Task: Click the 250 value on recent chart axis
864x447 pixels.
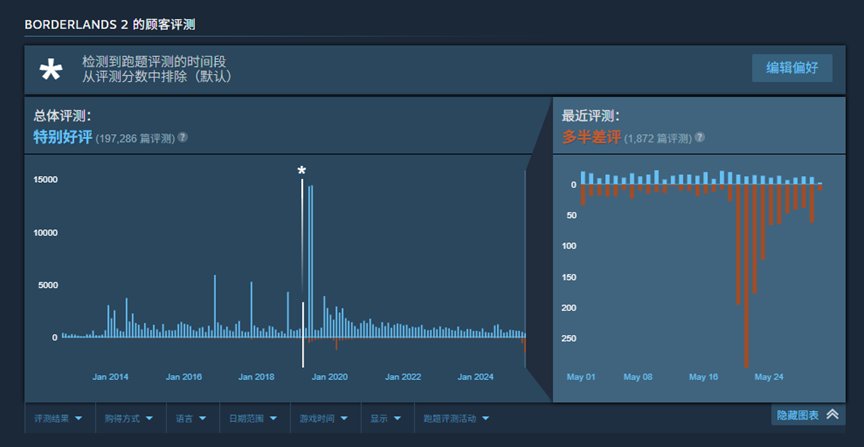Action: click(569, 338)
